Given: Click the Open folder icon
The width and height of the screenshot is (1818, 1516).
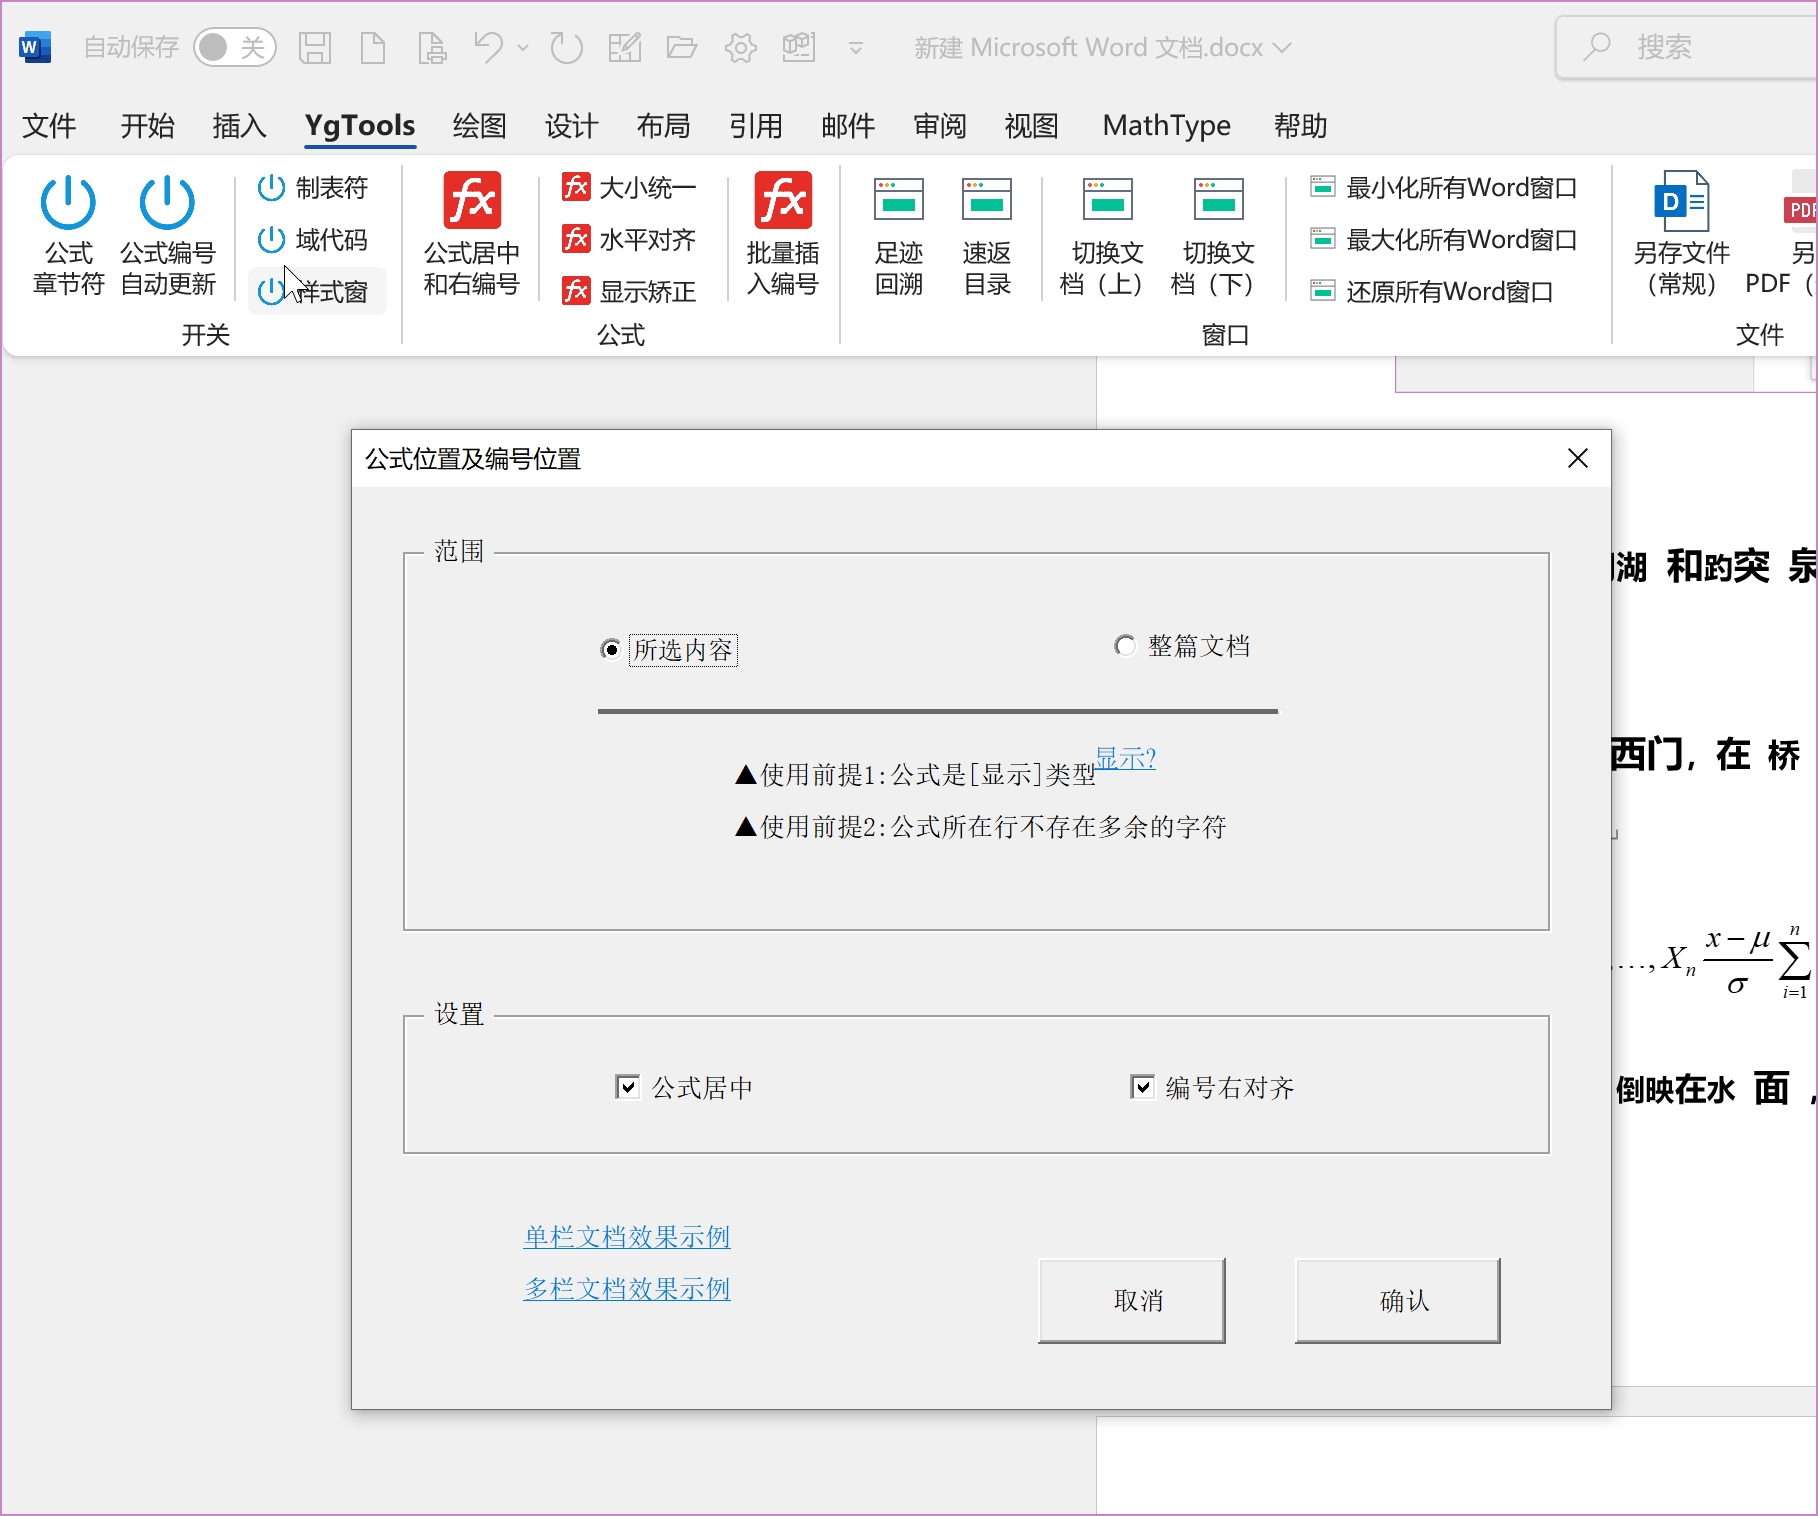Looking at the screenshot, I should click(682, 47).
